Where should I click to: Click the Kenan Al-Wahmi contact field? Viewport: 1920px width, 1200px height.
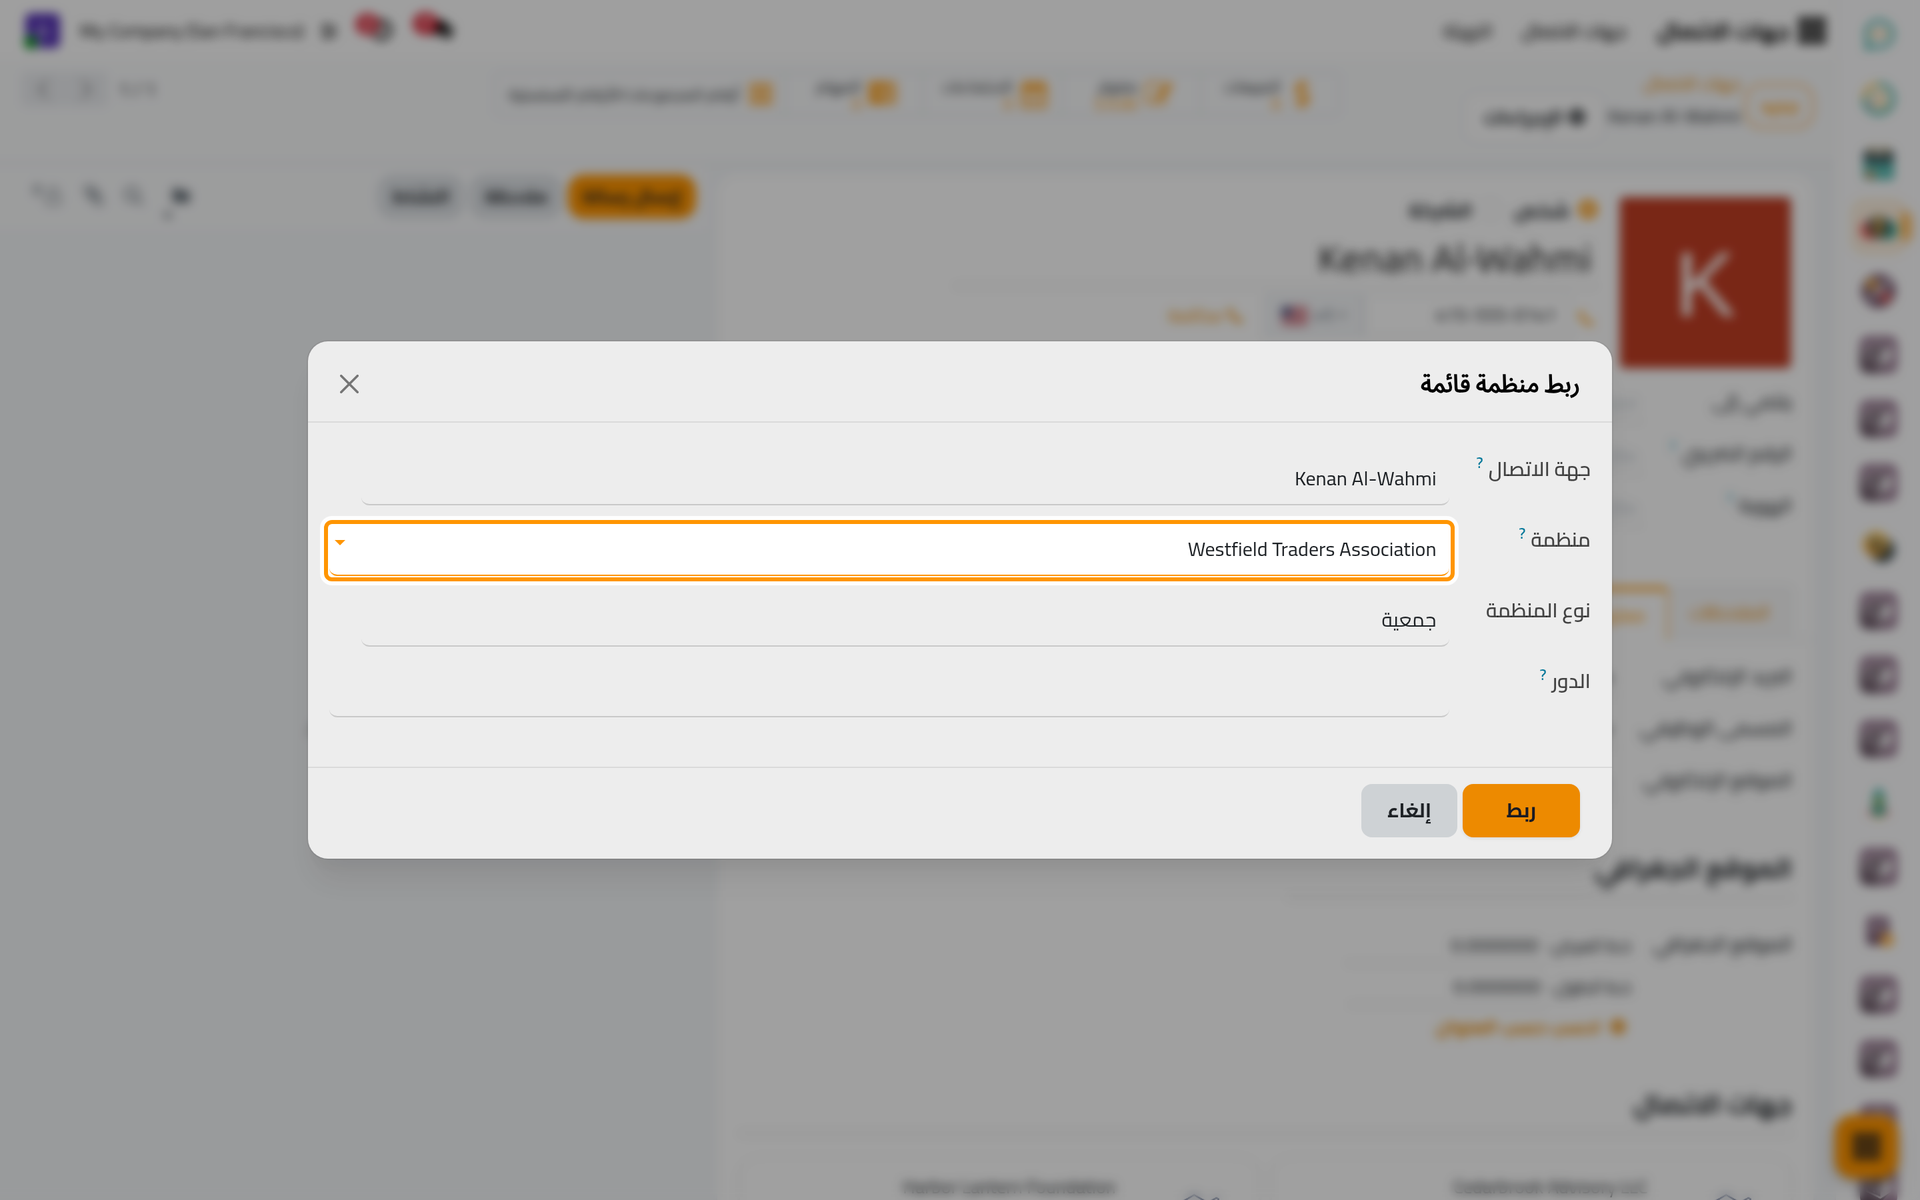click(904, 479)
